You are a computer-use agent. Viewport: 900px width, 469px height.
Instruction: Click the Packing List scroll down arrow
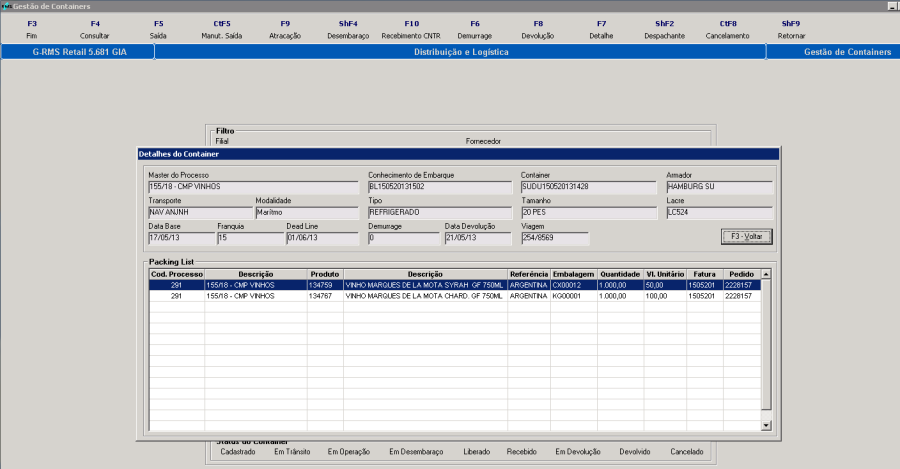click(x=766, y=425)
